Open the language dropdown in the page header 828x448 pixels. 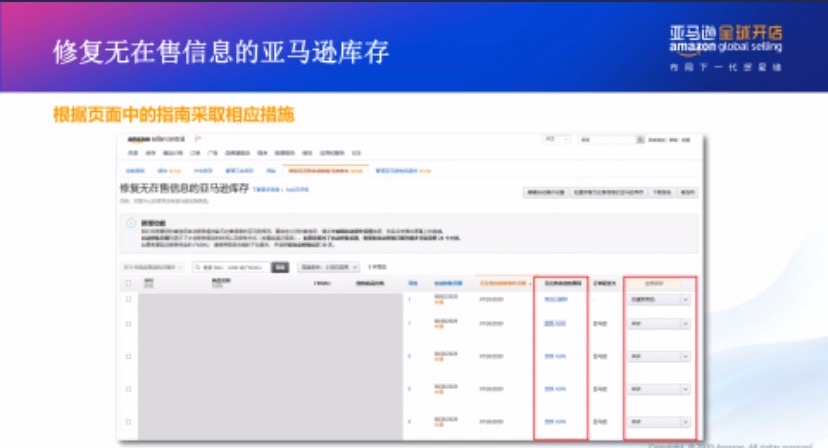(557, 139)
